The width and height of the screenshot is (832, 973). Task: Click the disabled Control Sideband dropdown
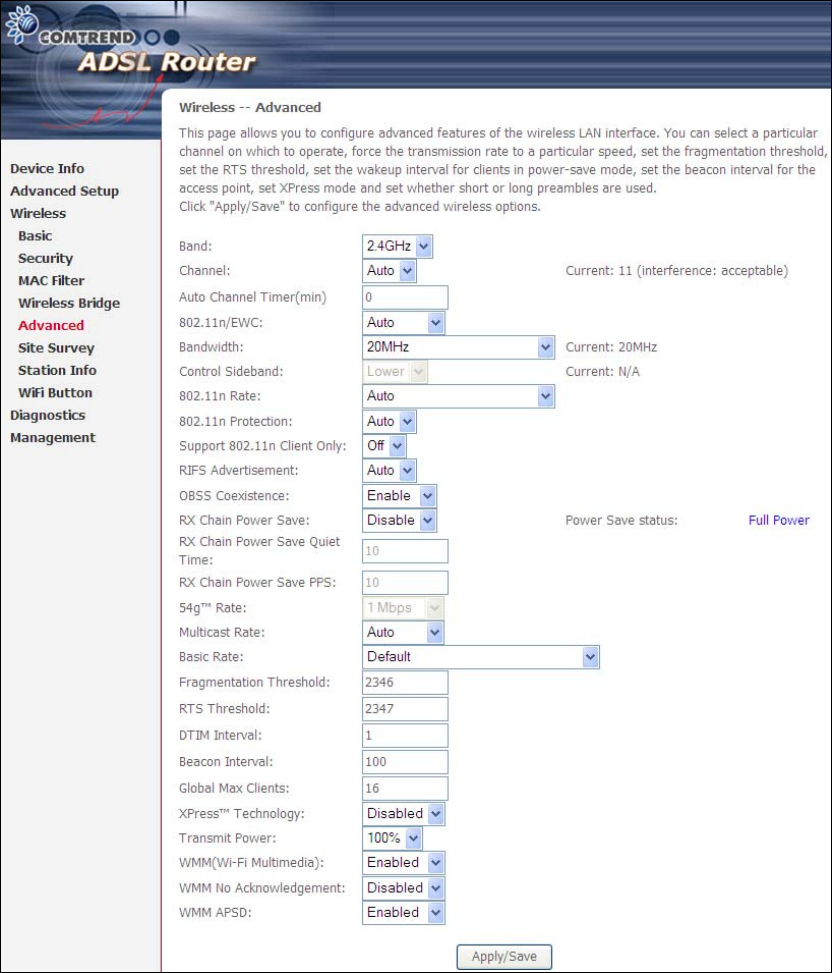(395, 372)
